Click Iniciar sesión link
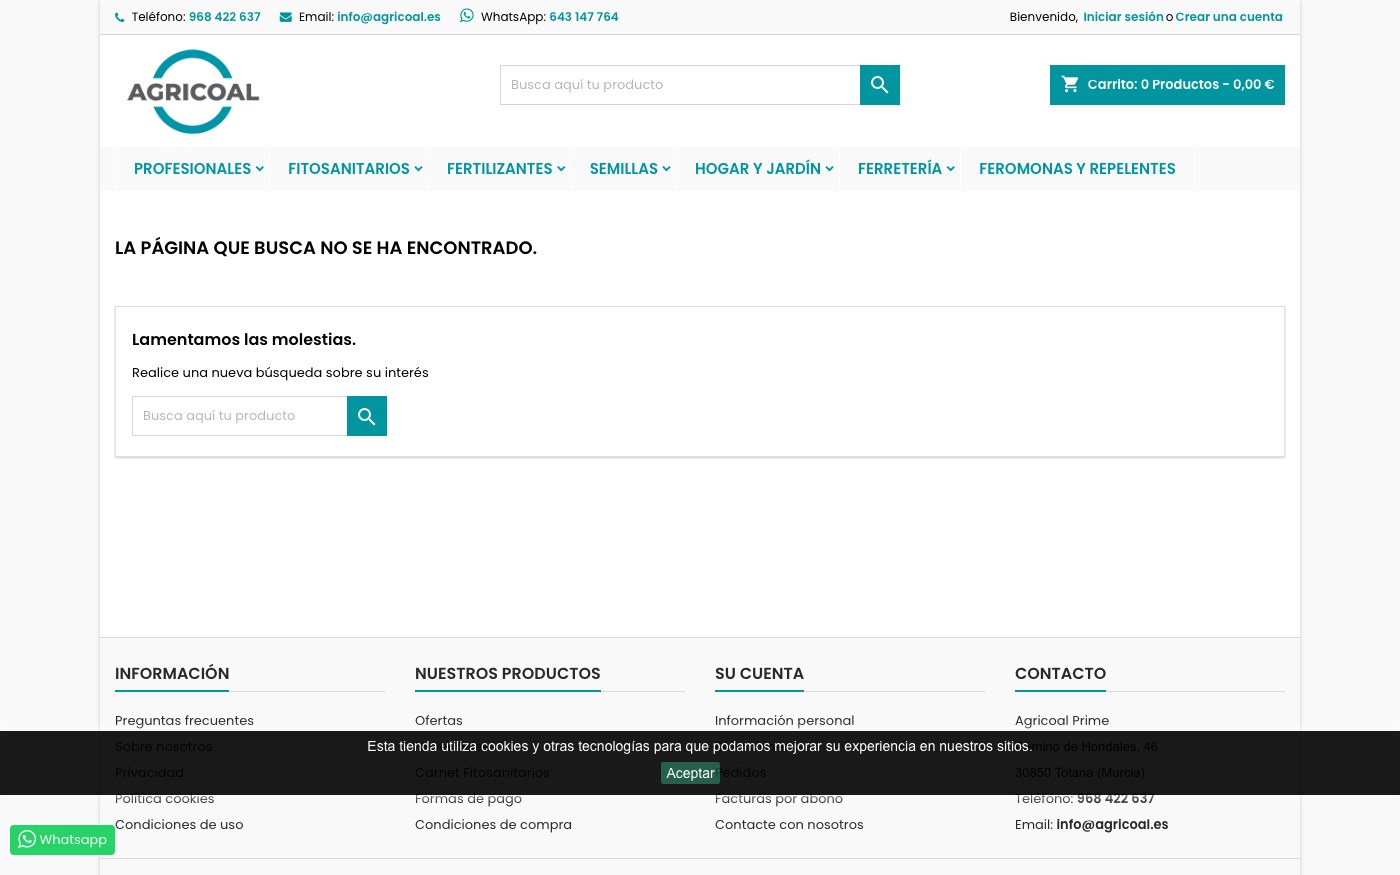Screen dimensions: 1400x875 tap(1123, 17)
